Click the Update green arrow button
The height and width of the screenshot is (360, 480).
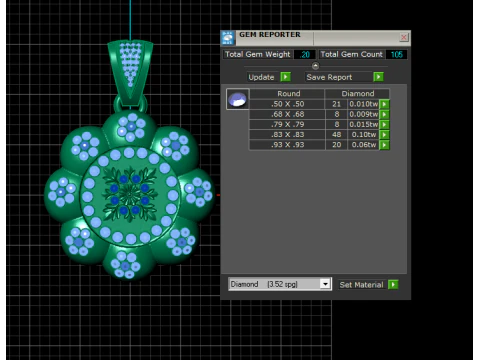pyautogui.click(x=286, y=77)
